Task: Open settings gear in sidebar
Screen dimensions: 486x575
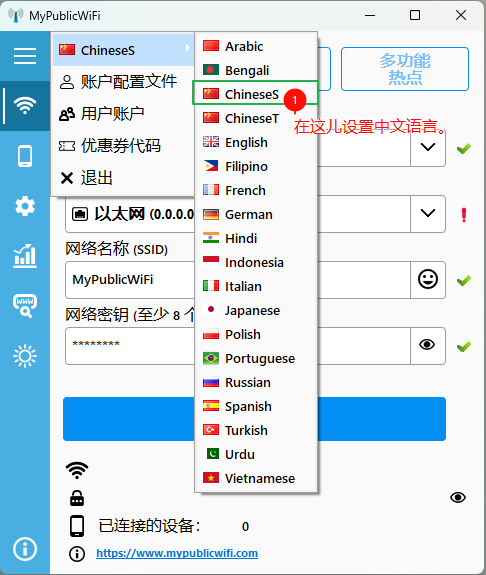Action: click(25, 206)
